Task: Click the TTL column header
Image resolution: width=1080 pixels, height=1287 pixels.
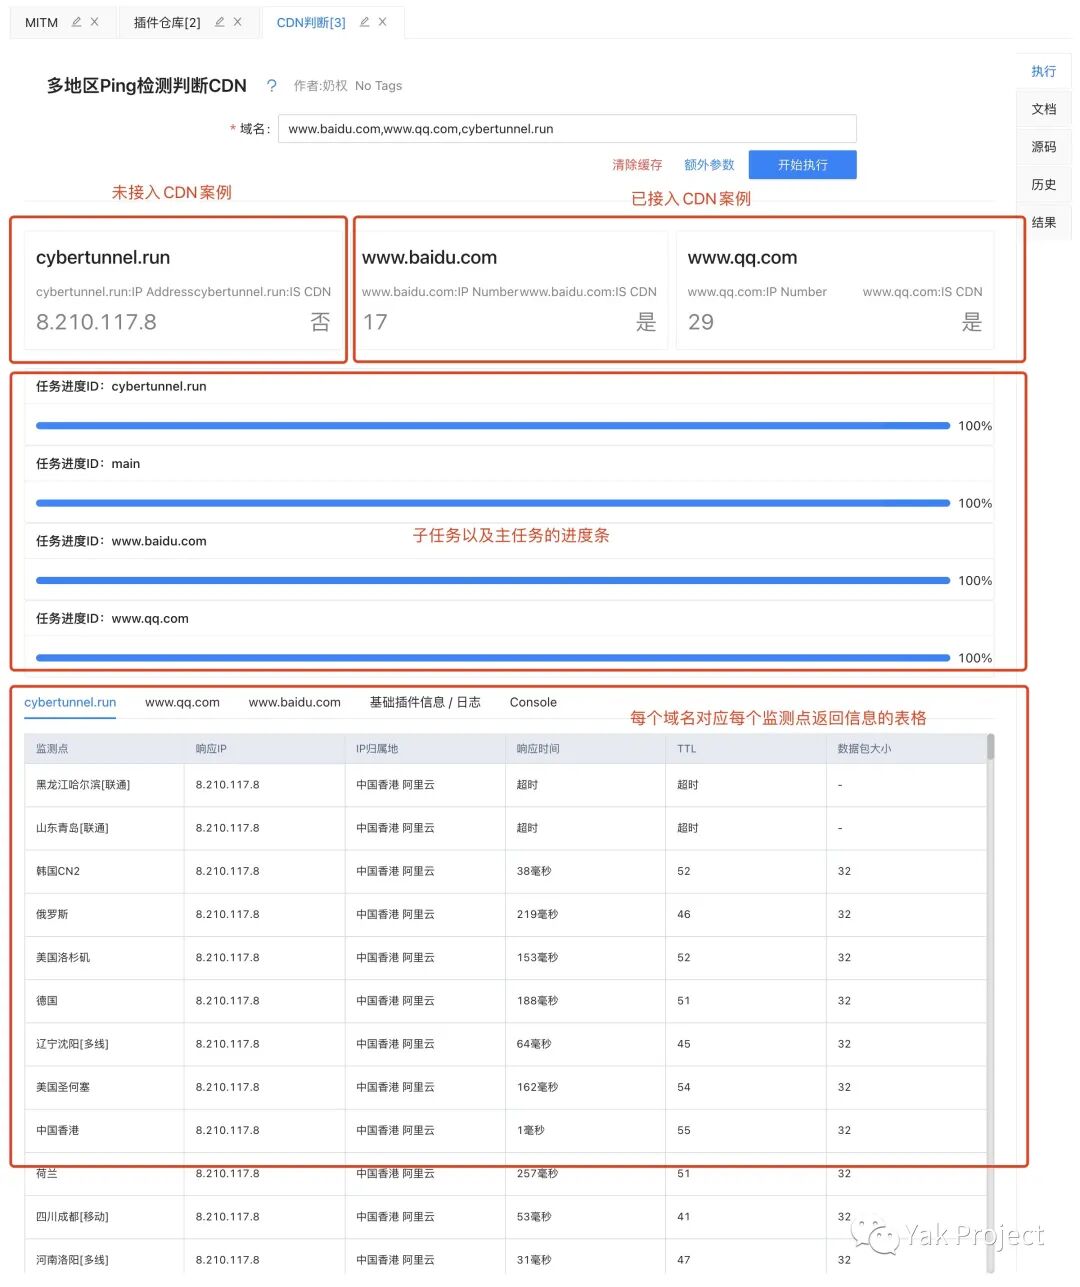Action: 746,749
